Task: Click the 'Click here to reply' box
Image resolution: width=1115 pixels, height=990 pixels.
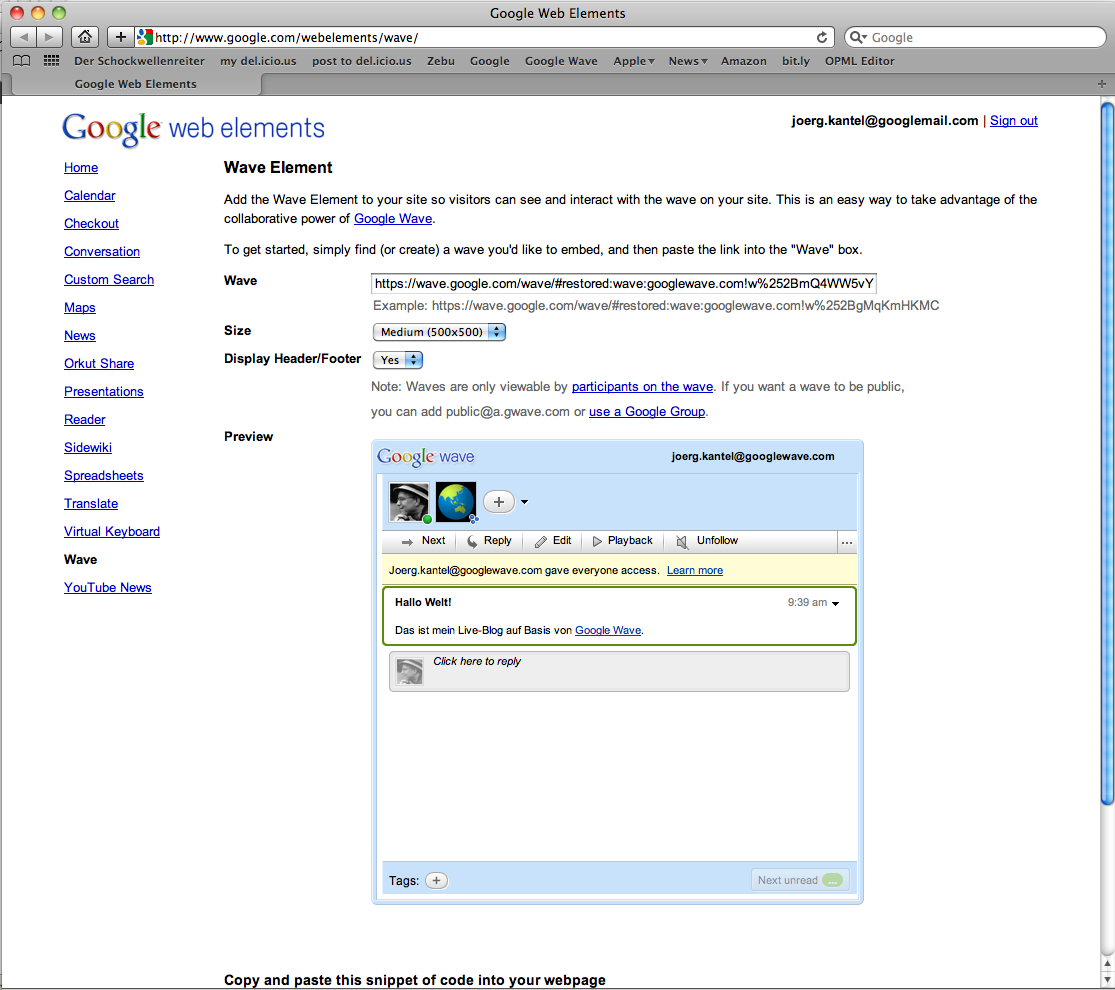Action: (x=619, y=671)
